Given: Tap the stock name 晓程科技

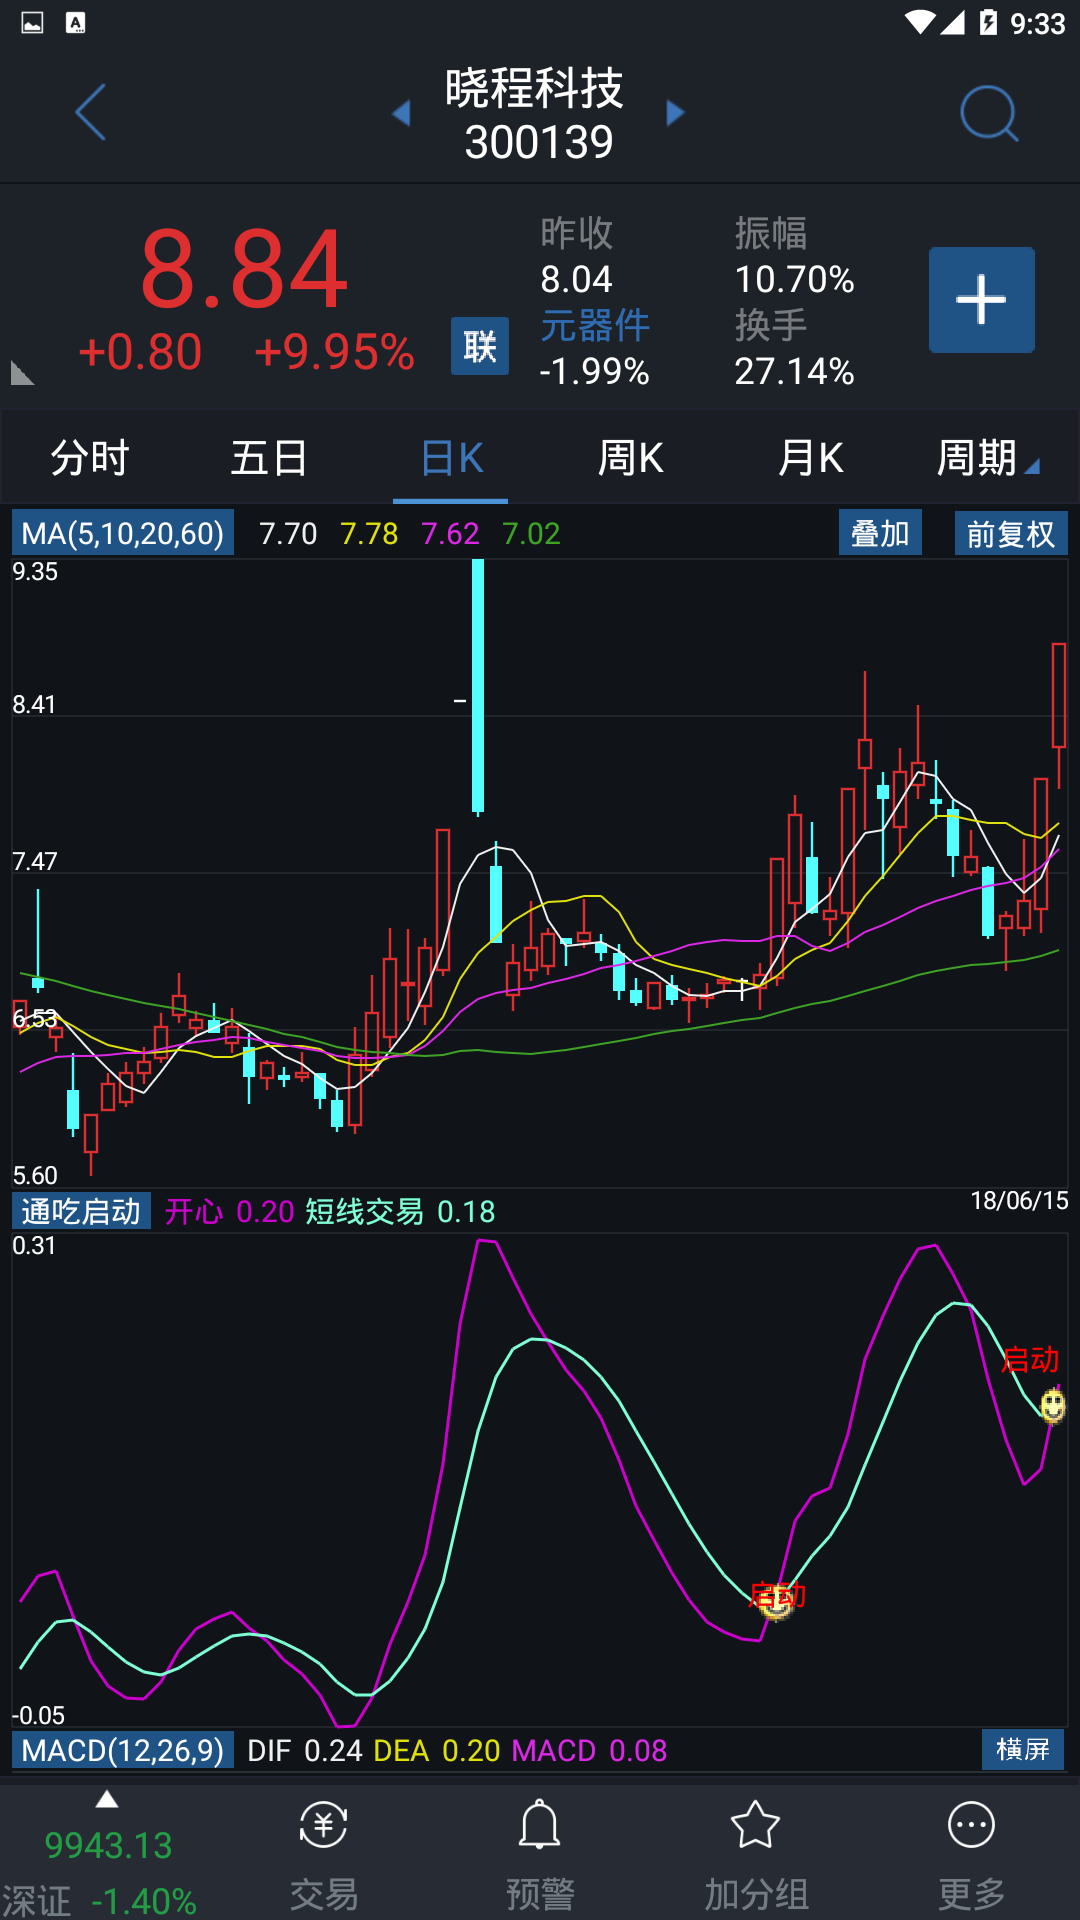Looking at the screenshot, I should (x=535, y=89).
